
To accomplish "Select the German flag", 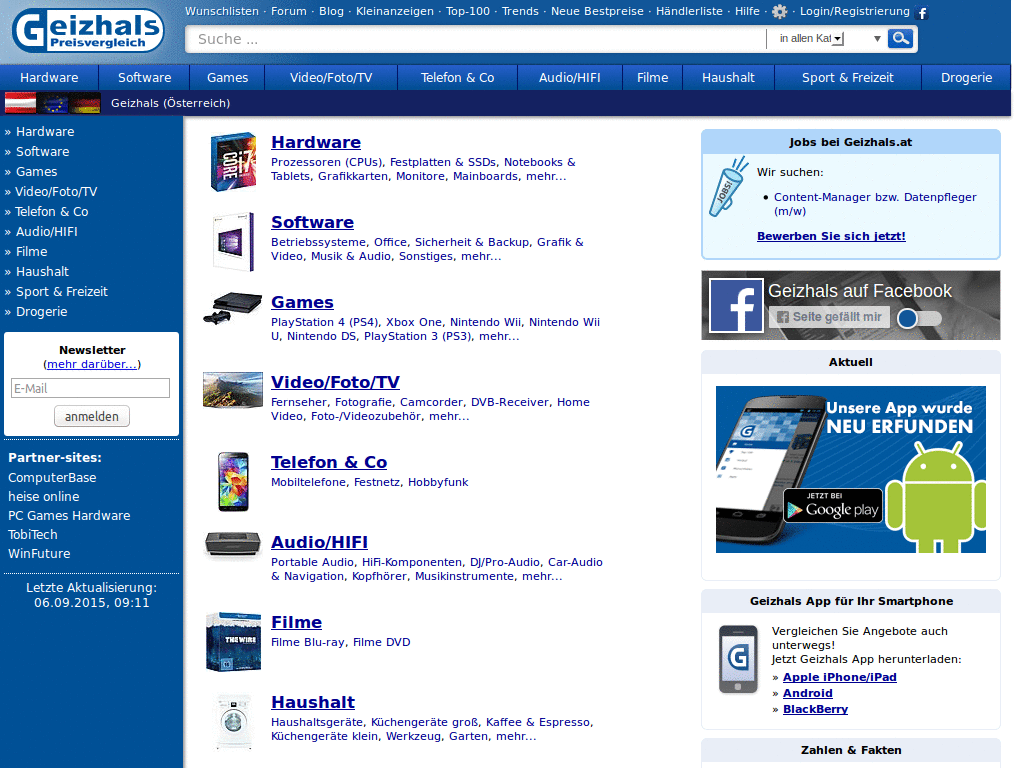I will [85, 103].
